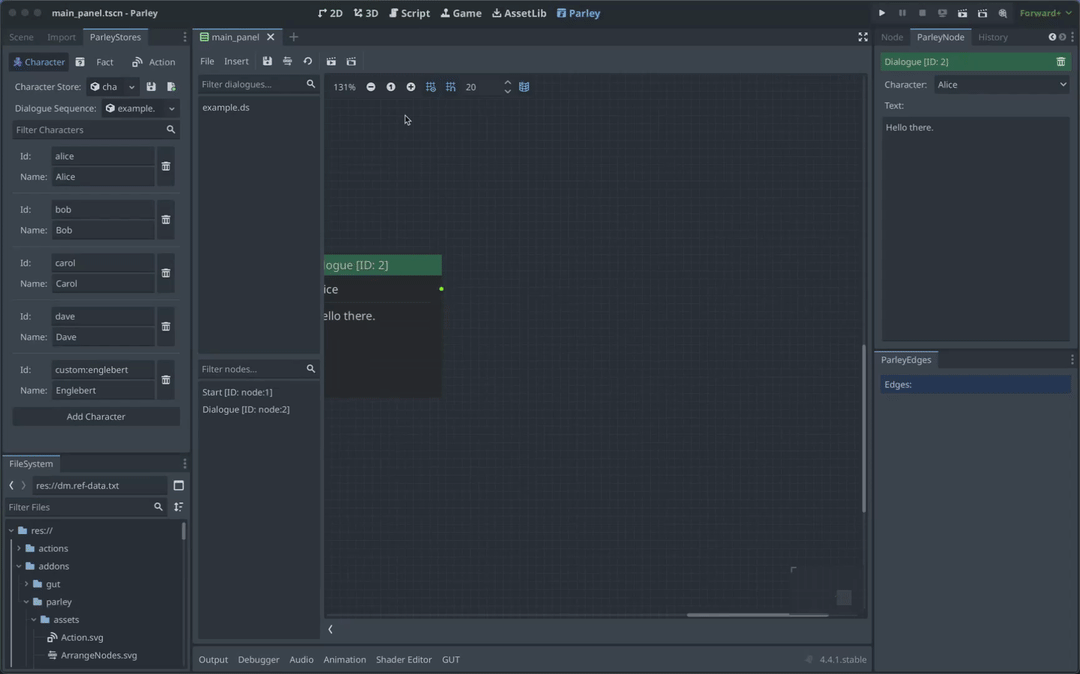Click the revert changes arrow icon in Parley toolbar
1080x674 pixels.
point(306,61)
